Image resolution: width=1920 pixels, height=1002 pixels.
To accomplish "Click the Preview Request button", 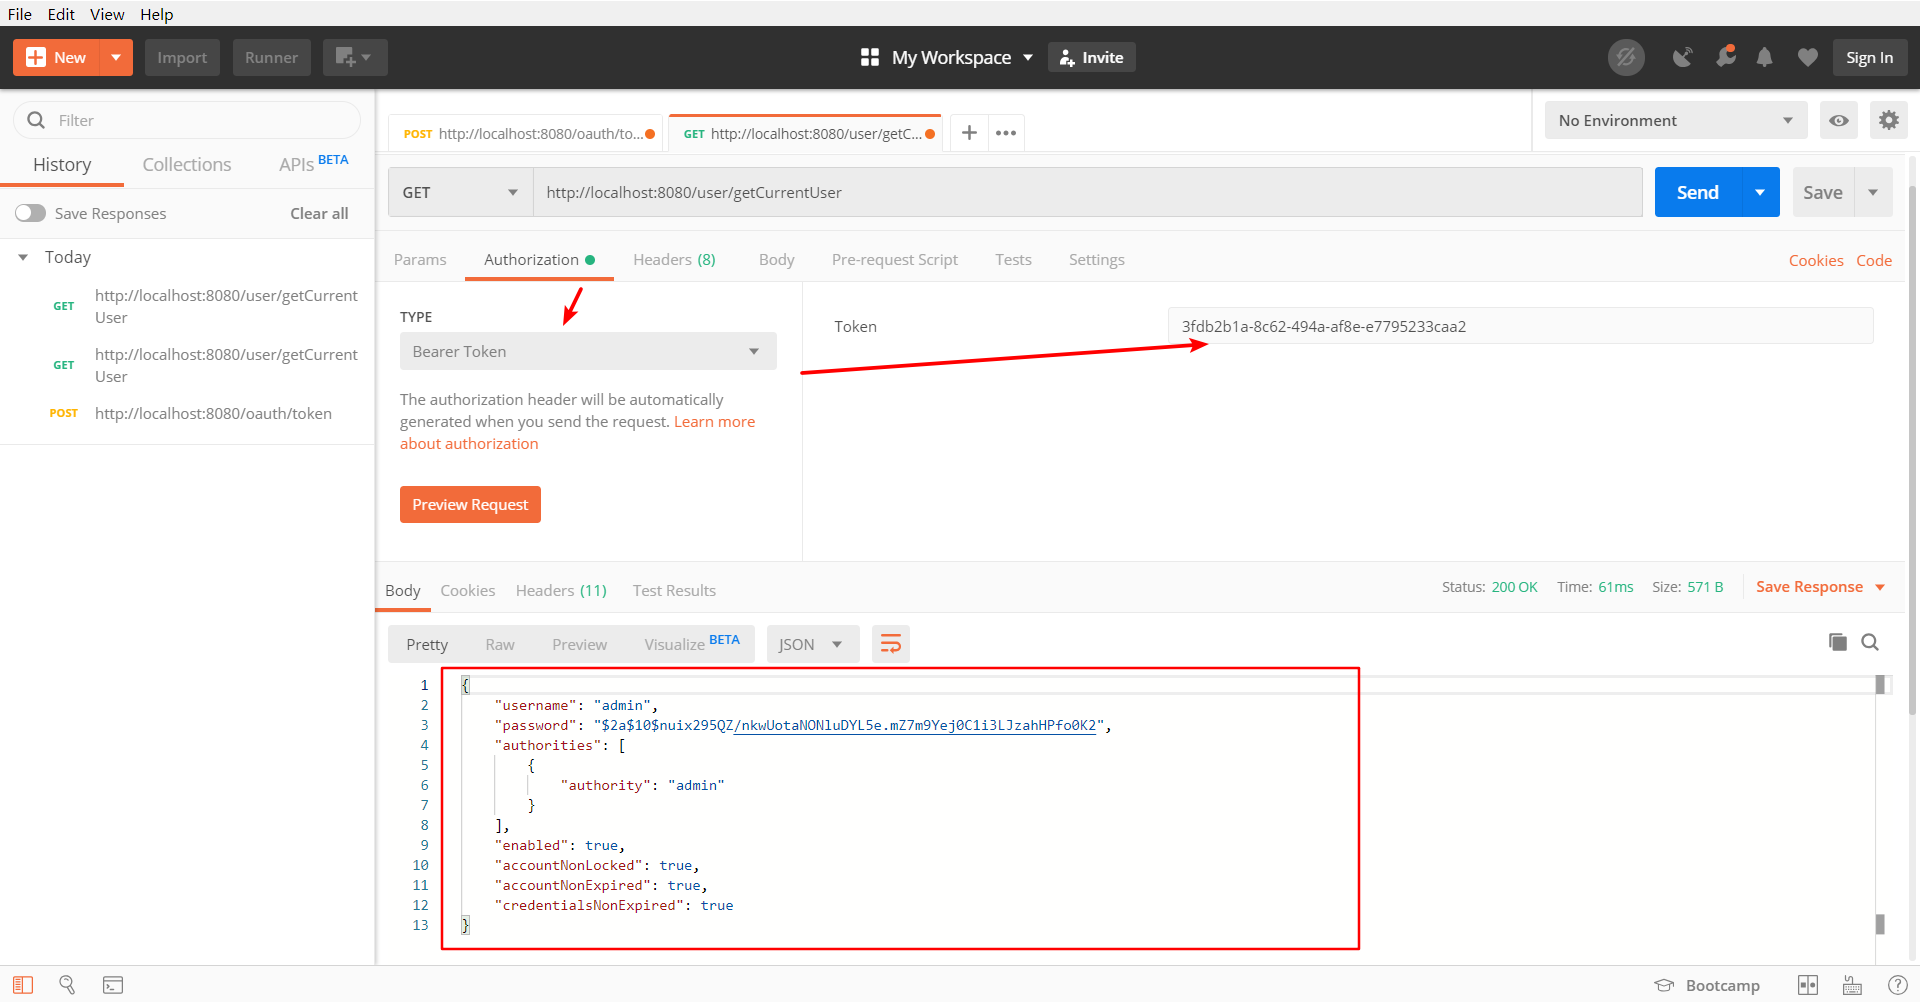I will (470, 505).
